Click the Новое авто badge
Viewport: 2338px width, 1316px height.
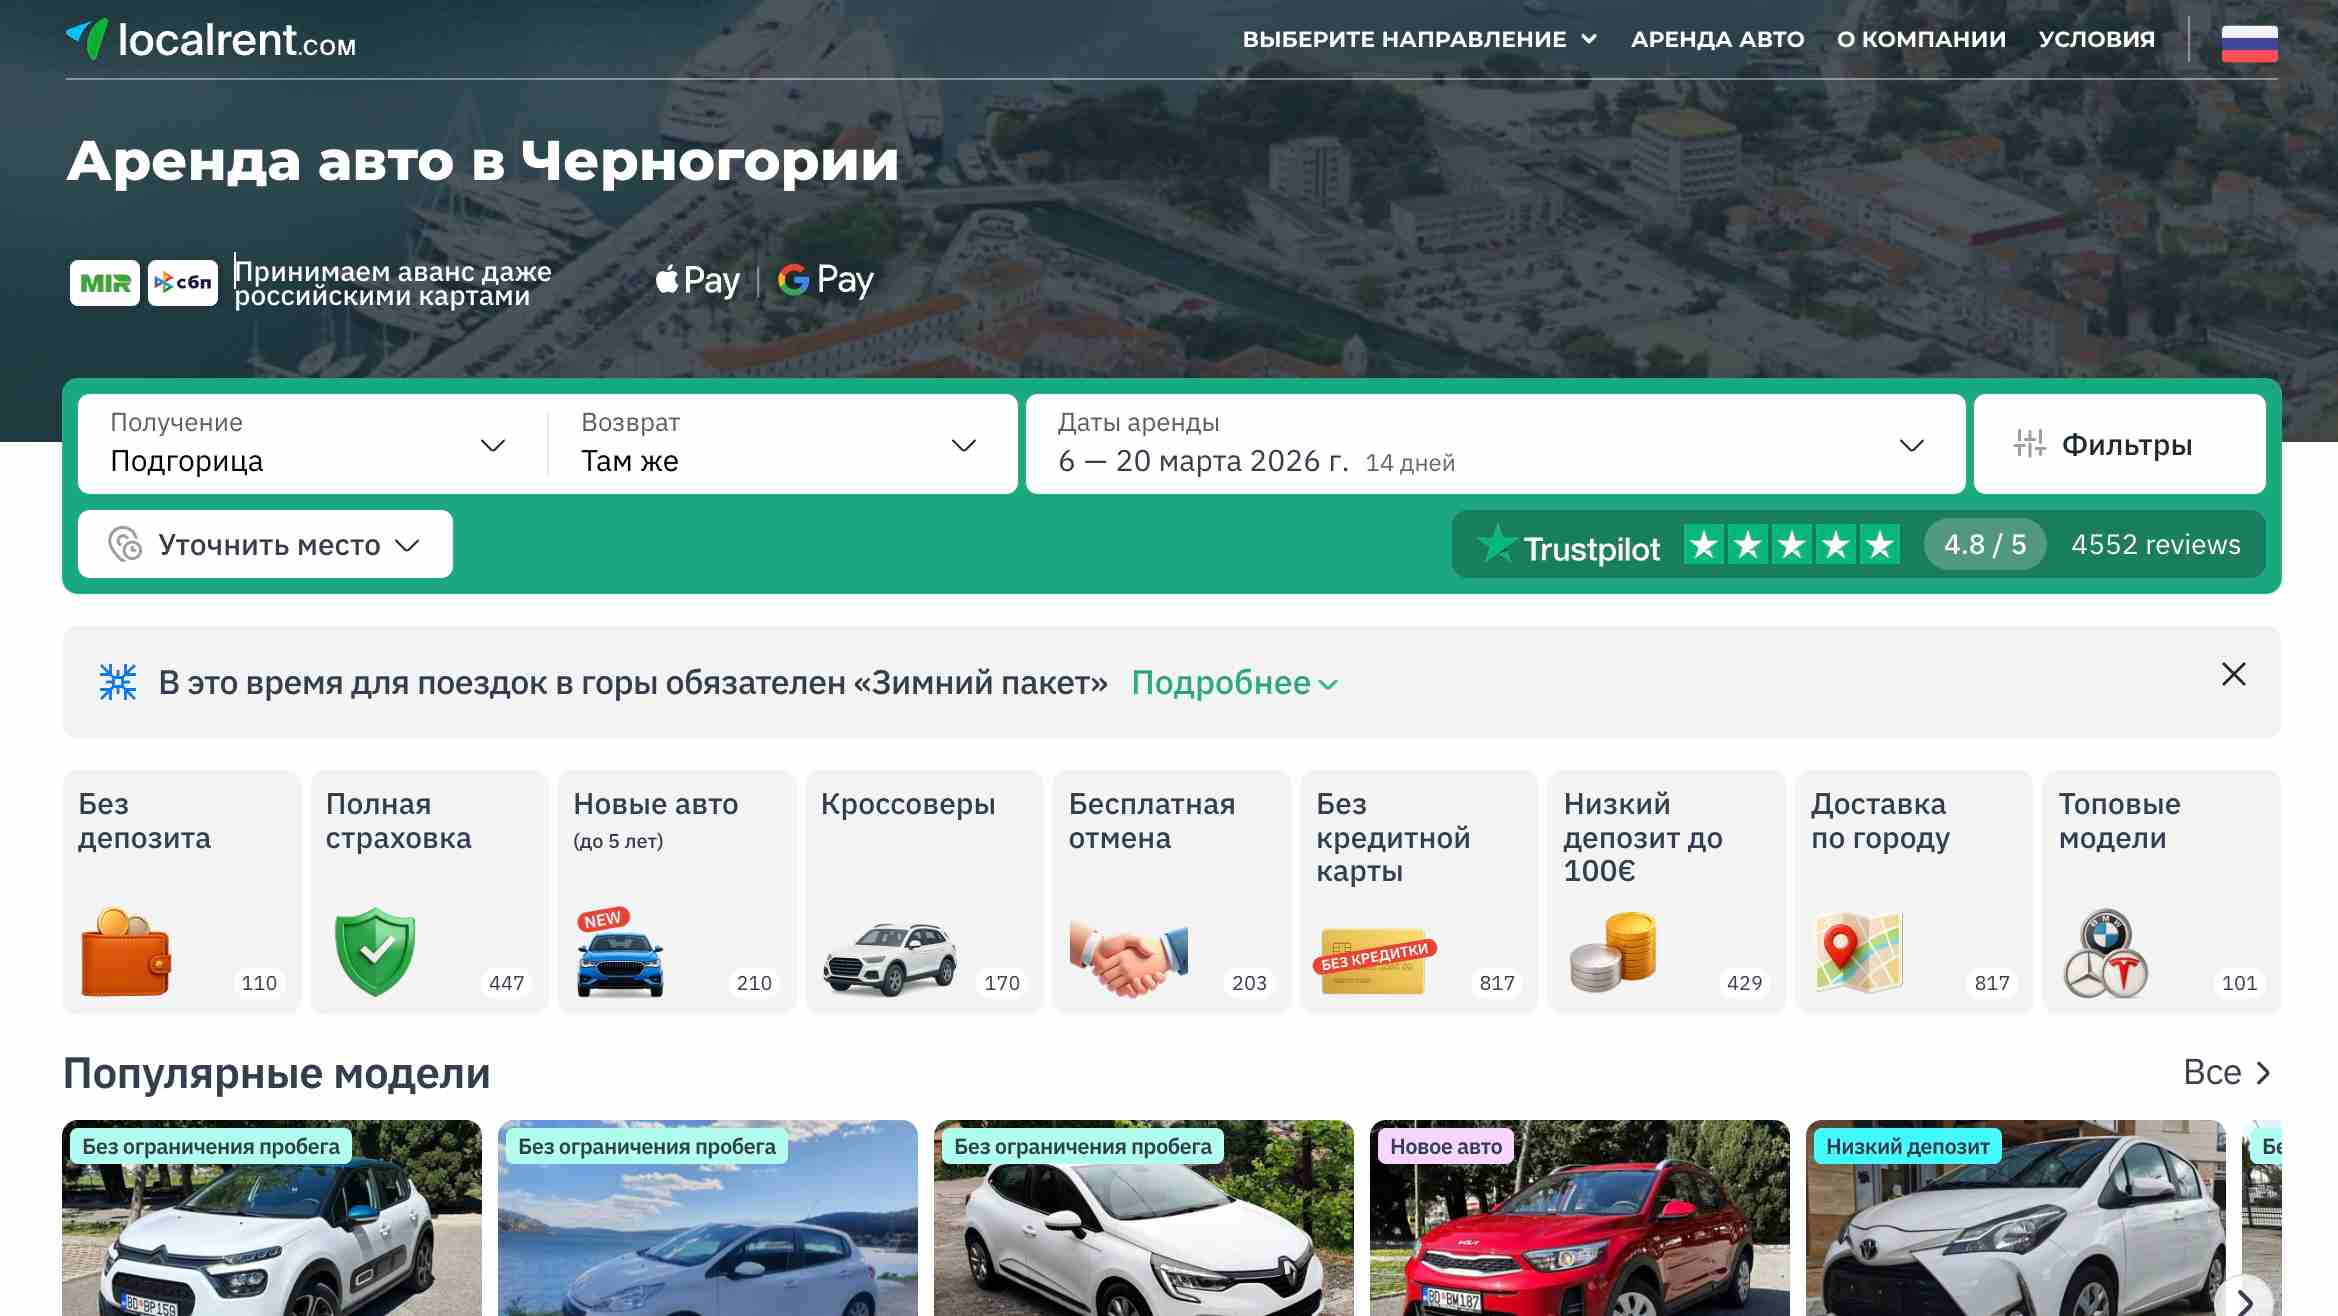click(x=1446, y=1146)
